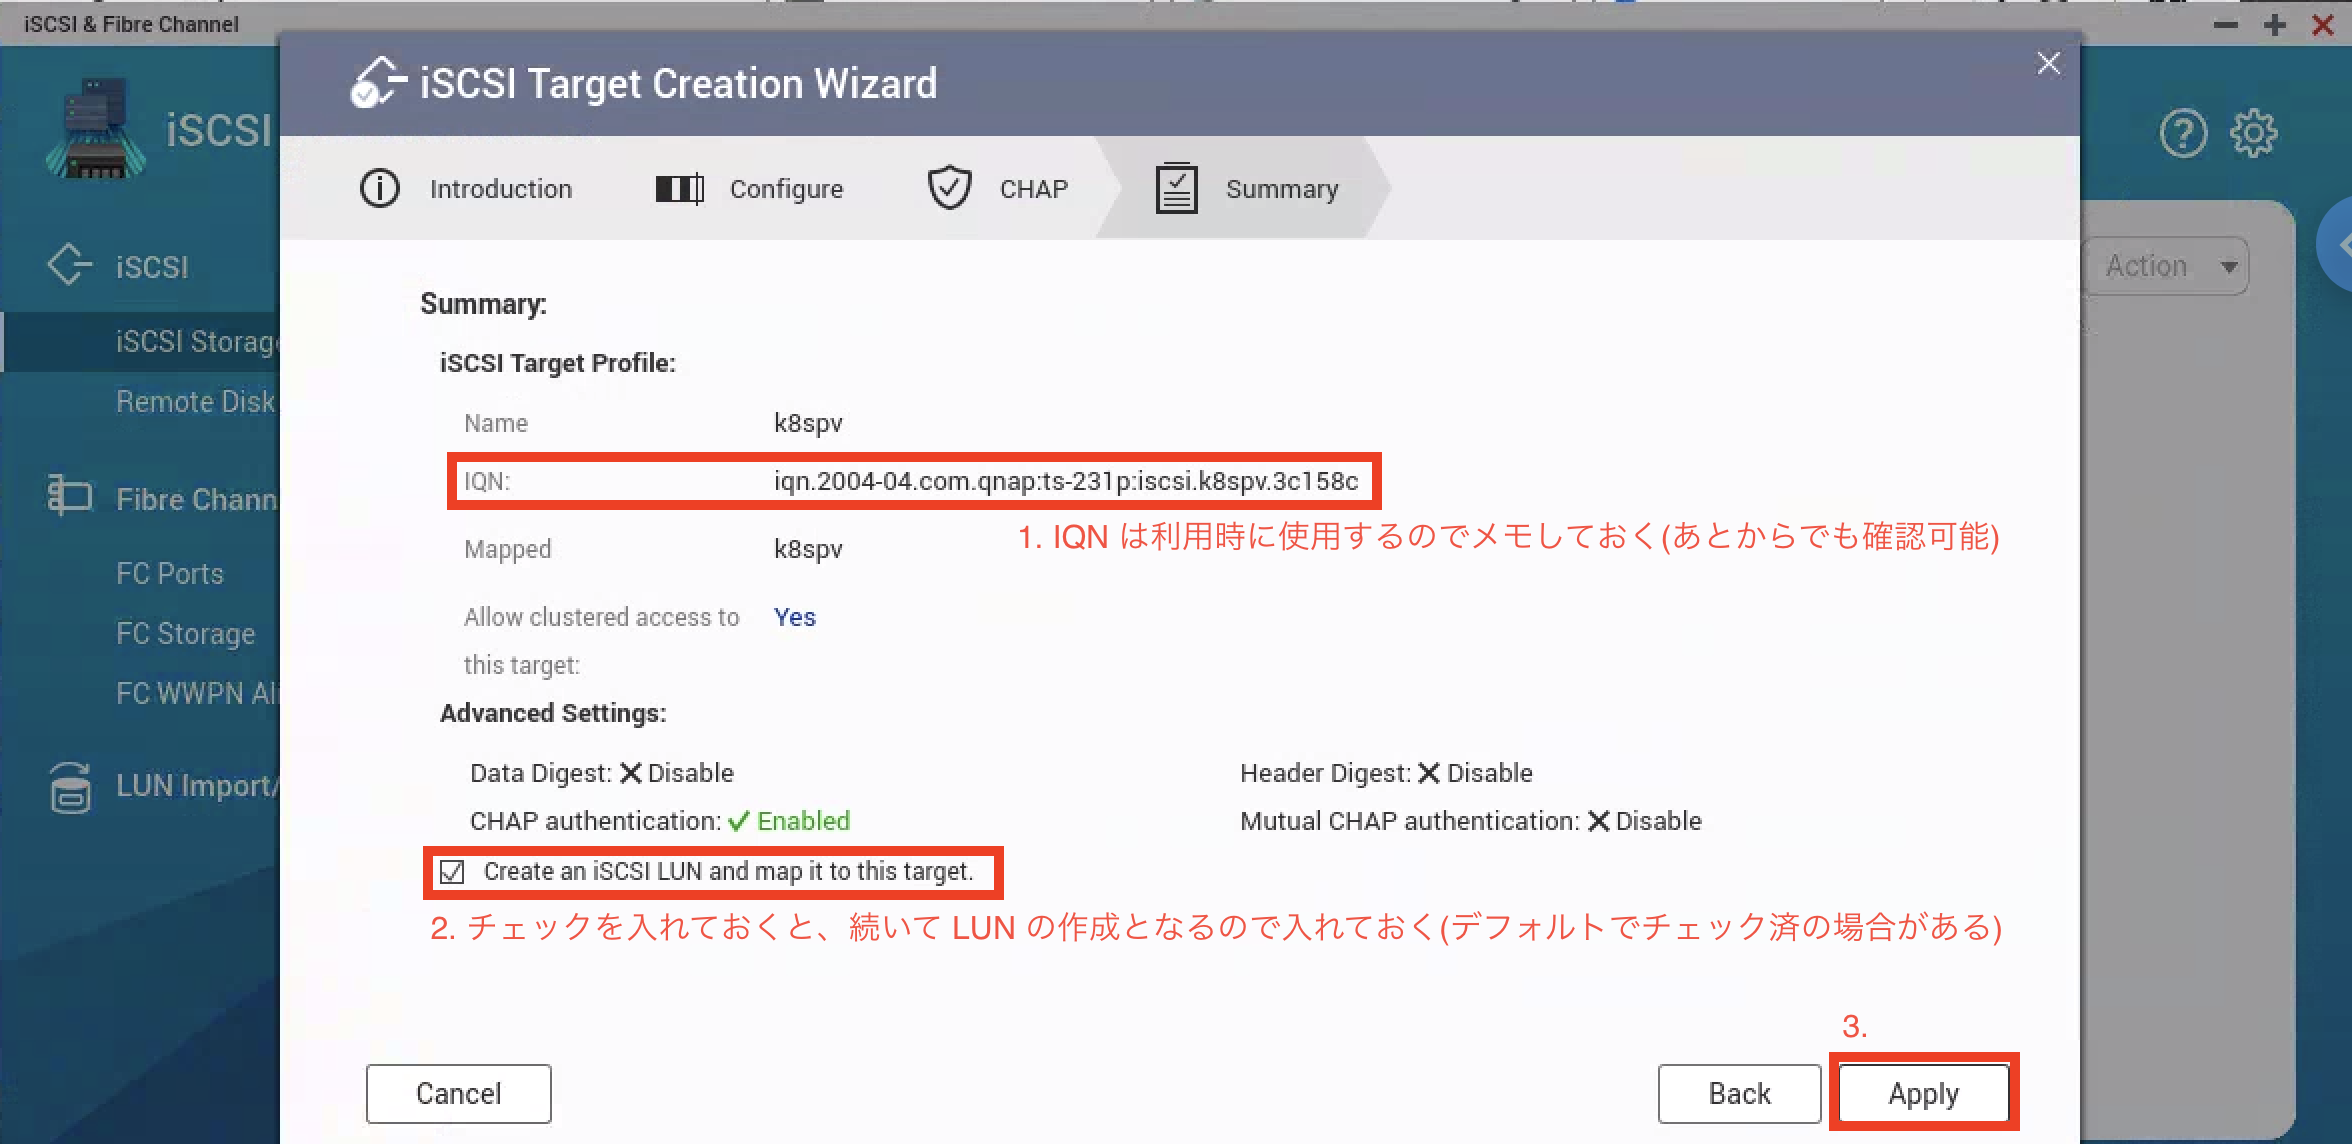Viewport: 2352px width, 1144px height.
Task: Click 'Data Digest: Disable' status
Action: (602, 773)
